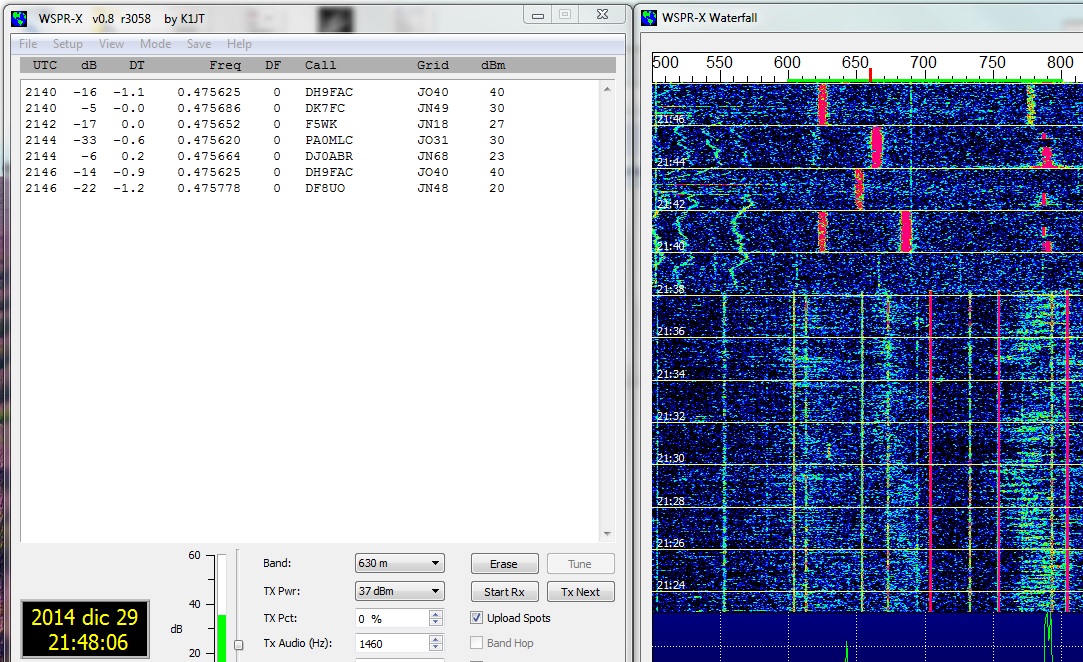
Task: Click the decode list scroll down arrow
Action: click(607, 533)
